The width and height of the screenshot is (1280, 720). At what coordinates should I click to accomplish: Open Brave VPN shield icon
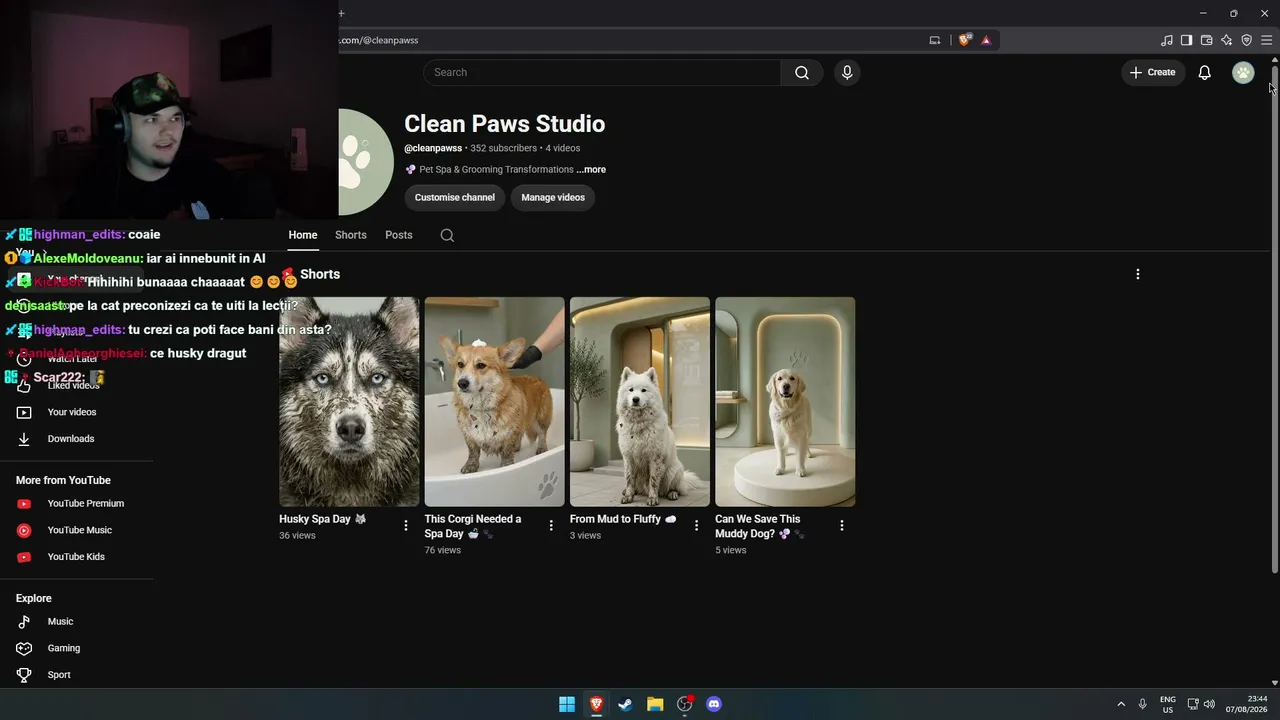tap(1247, 40)
